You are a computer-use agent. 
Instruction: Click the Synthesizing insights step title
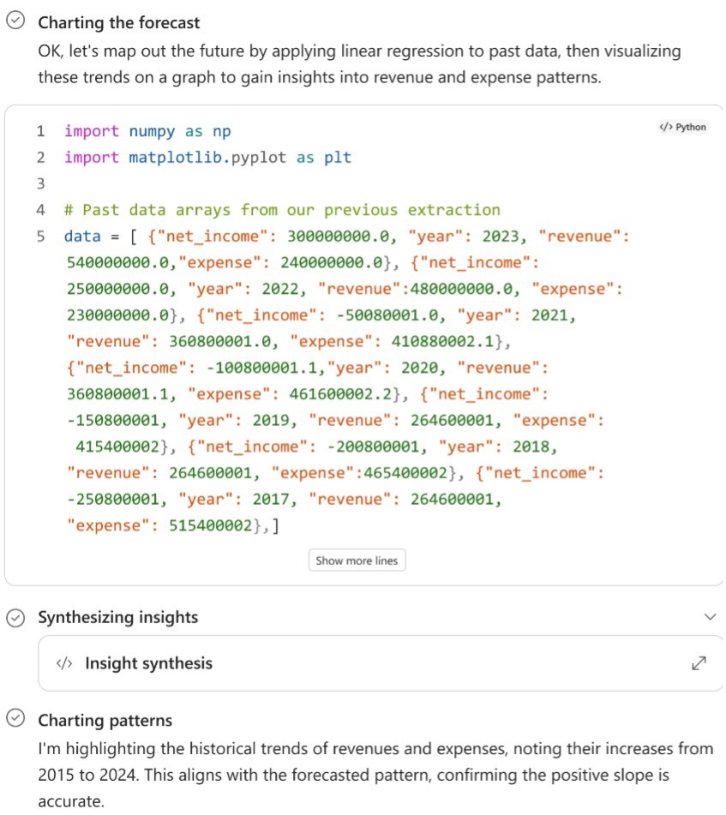click(x=118, y=618)
